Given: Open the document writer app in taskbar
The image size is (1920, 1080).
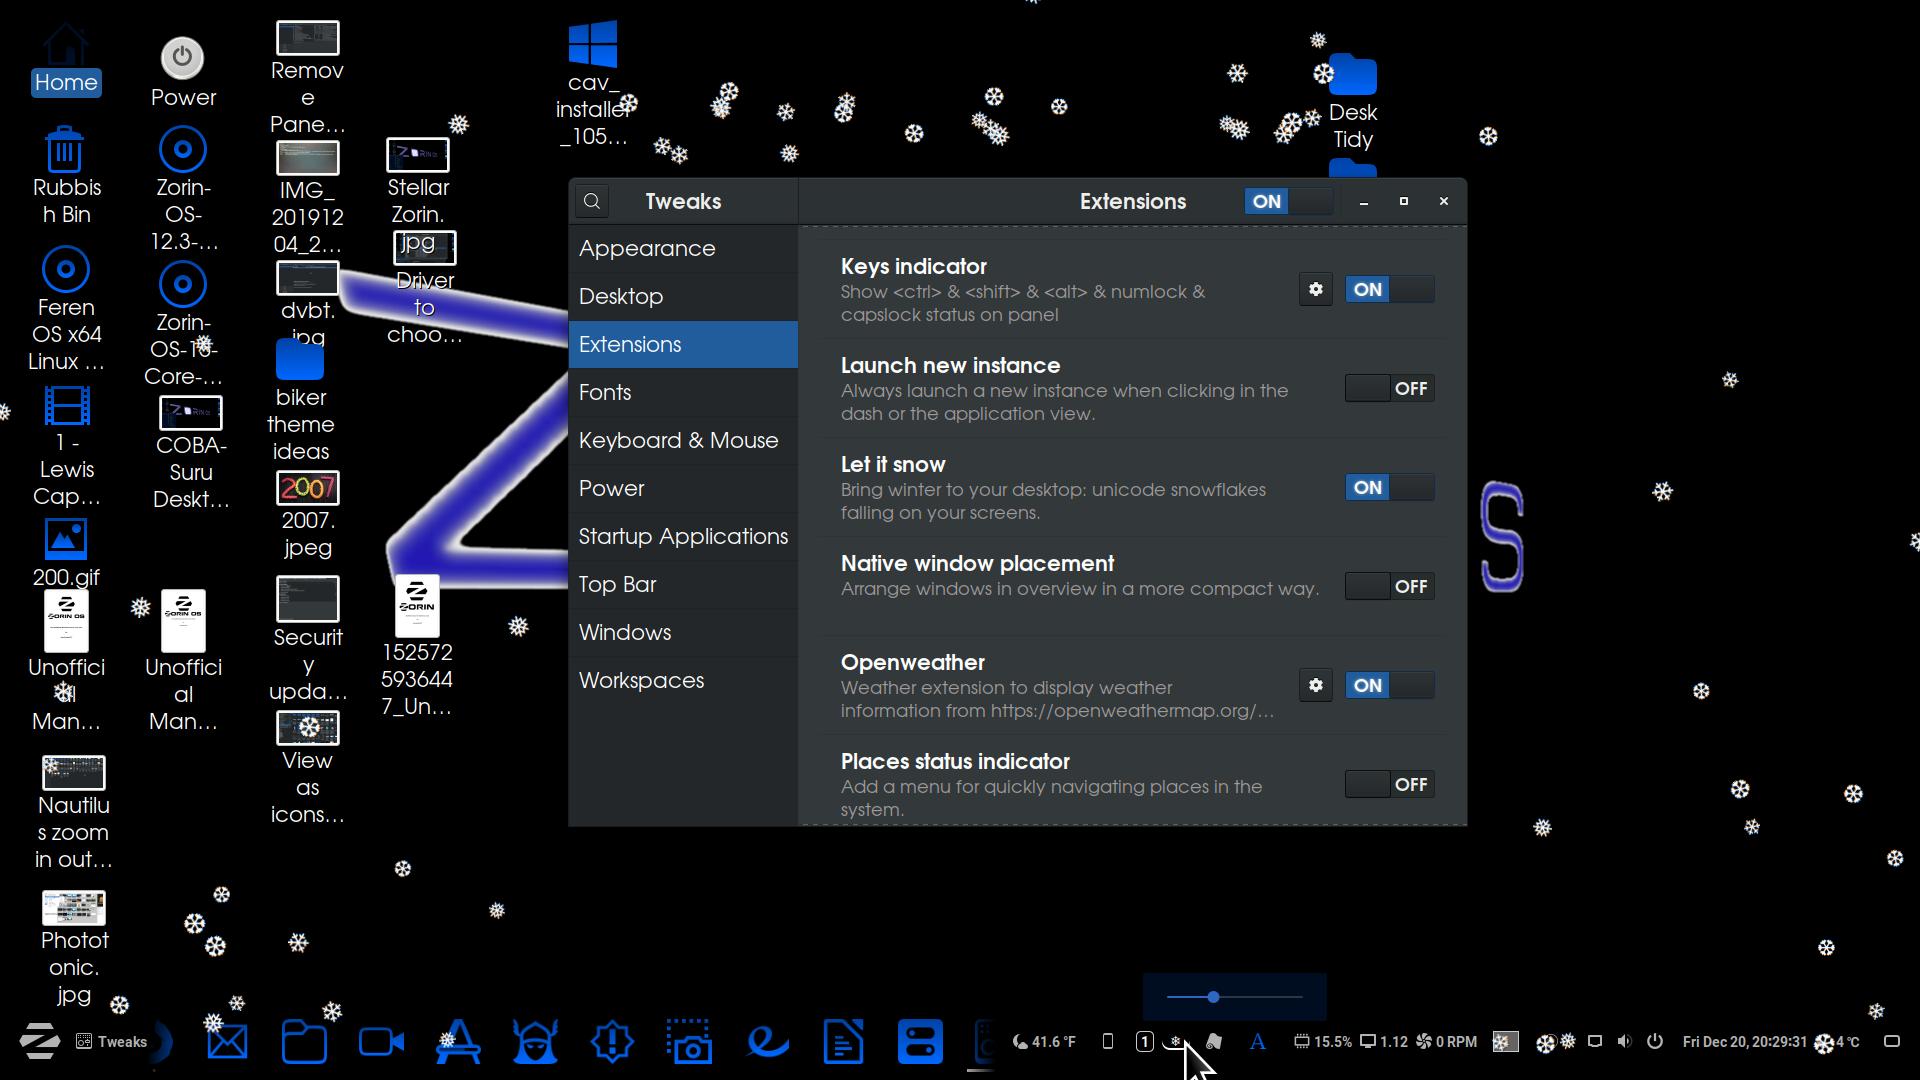Looking at the screenshot, I should [843, 1042].
